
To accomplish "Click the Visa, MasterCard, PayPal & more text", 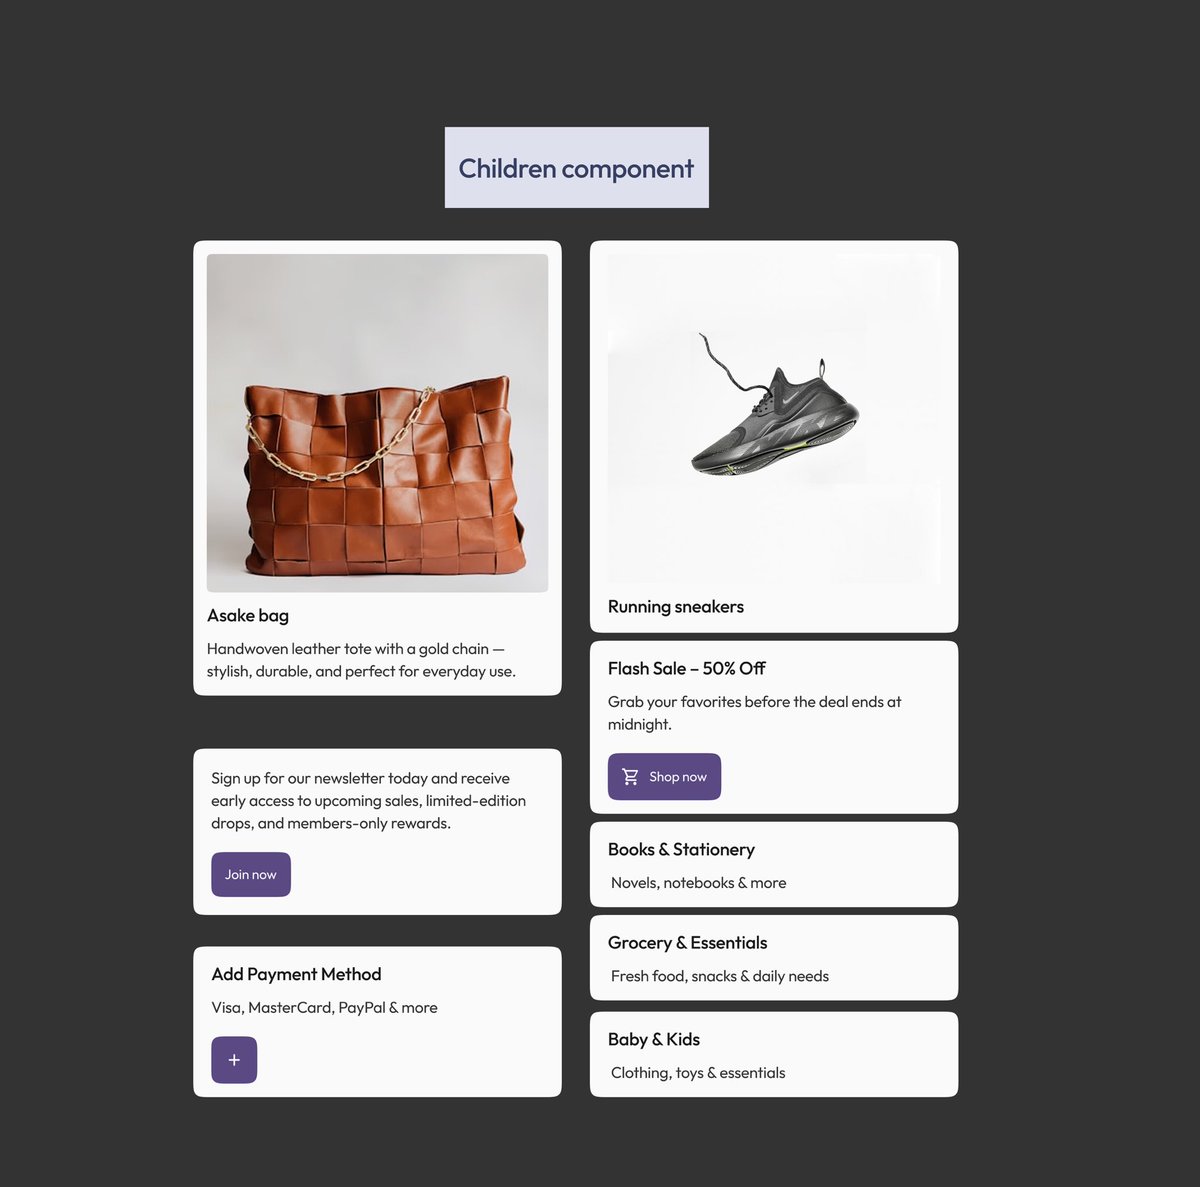I will click(324, 1008).
